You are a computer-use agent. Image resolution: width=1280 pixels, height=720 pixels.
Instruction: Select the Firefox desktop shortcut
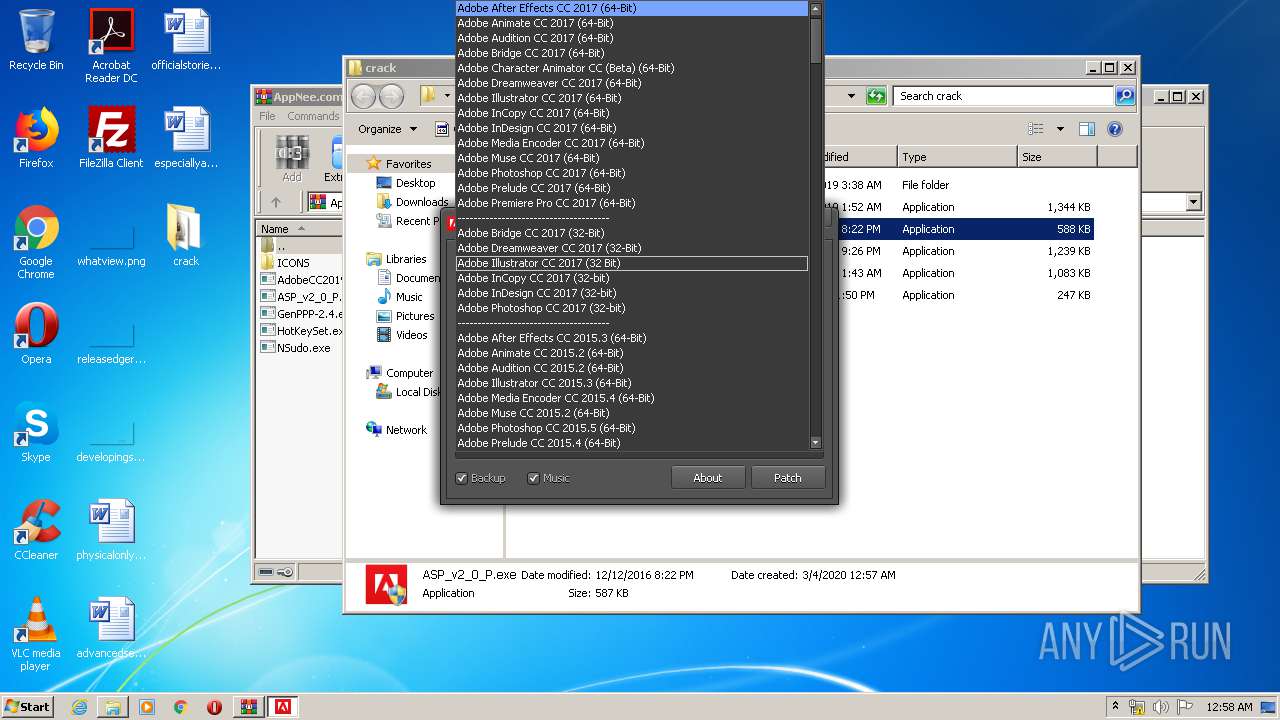[36, 137]
